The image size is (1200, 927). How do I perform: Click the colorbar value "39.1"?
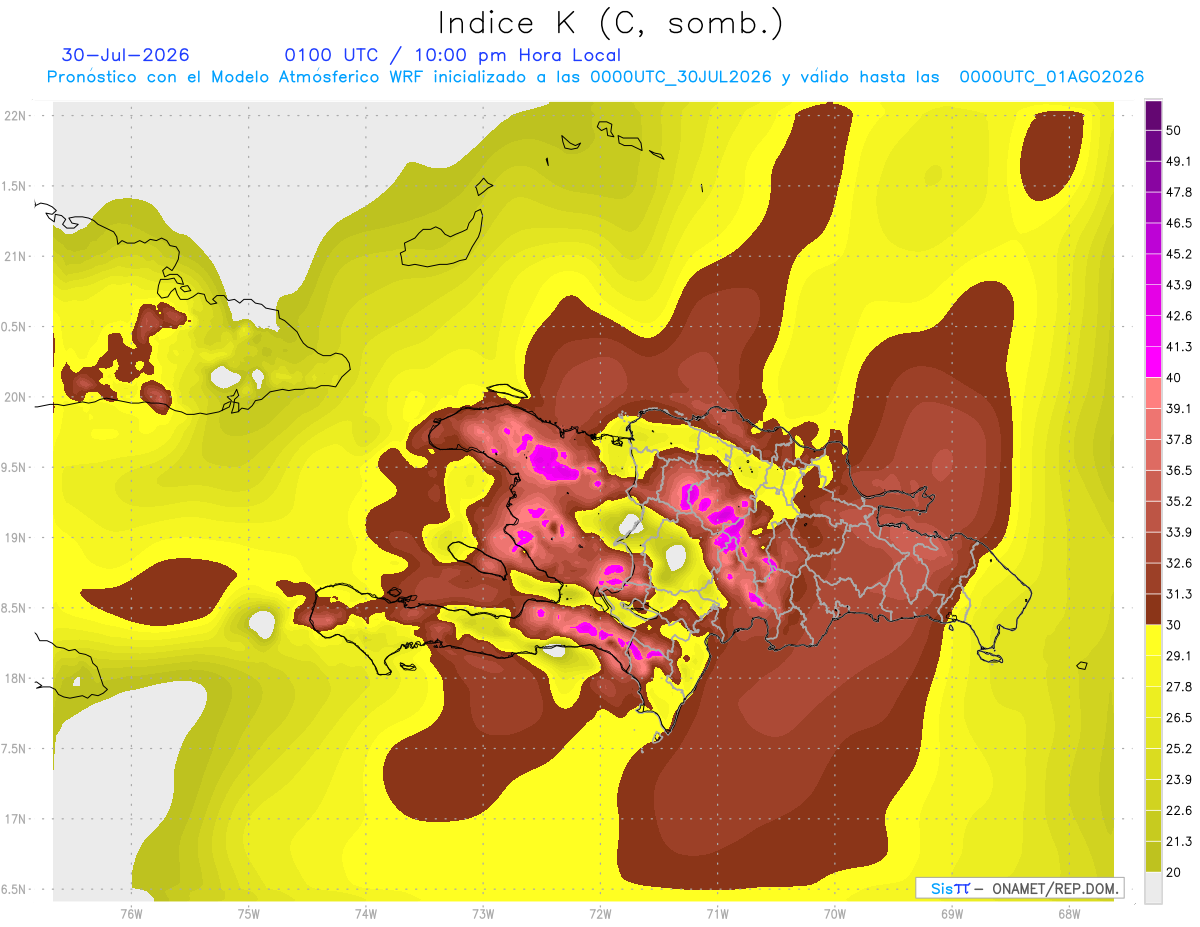pos(1179,408)
